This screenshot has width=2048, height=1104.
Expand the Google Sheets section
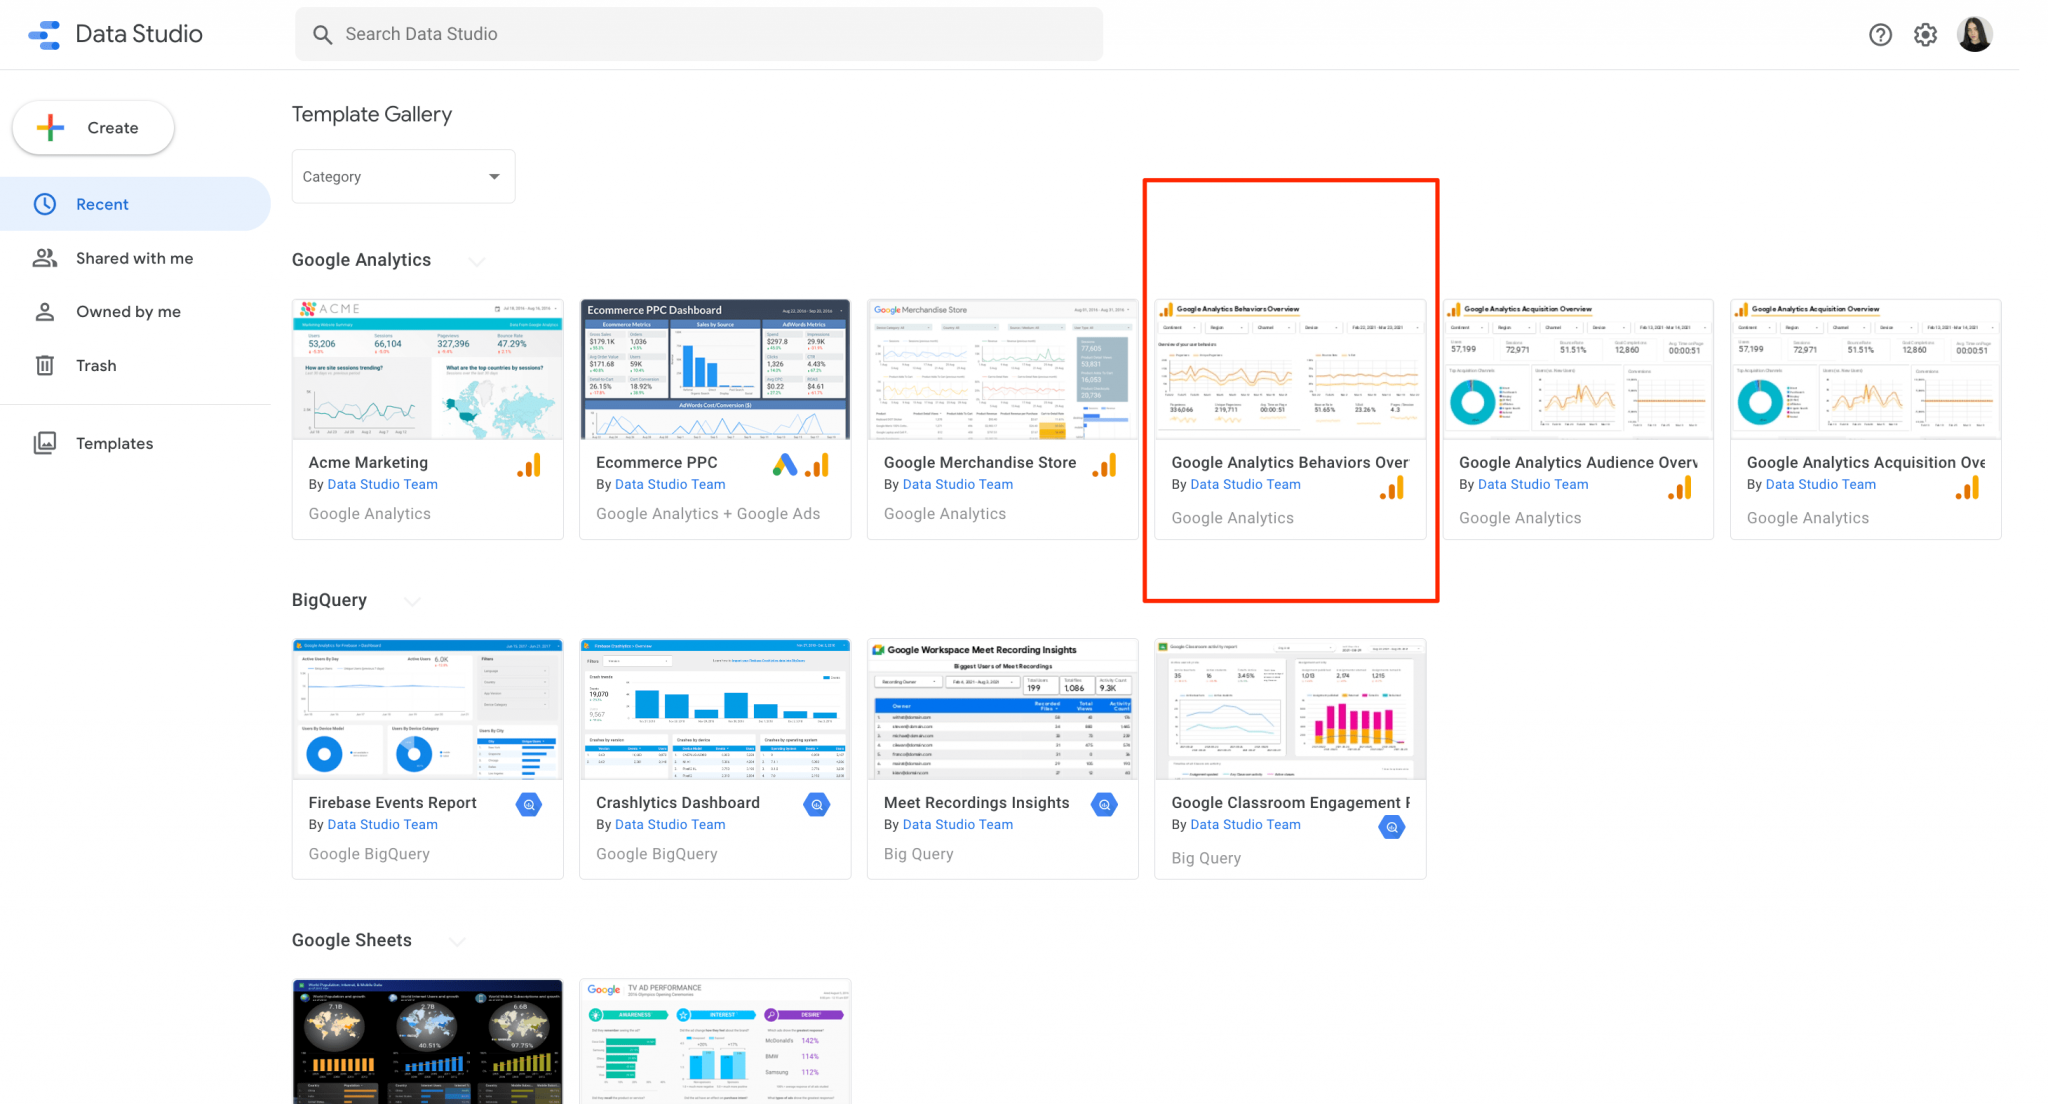458,941
